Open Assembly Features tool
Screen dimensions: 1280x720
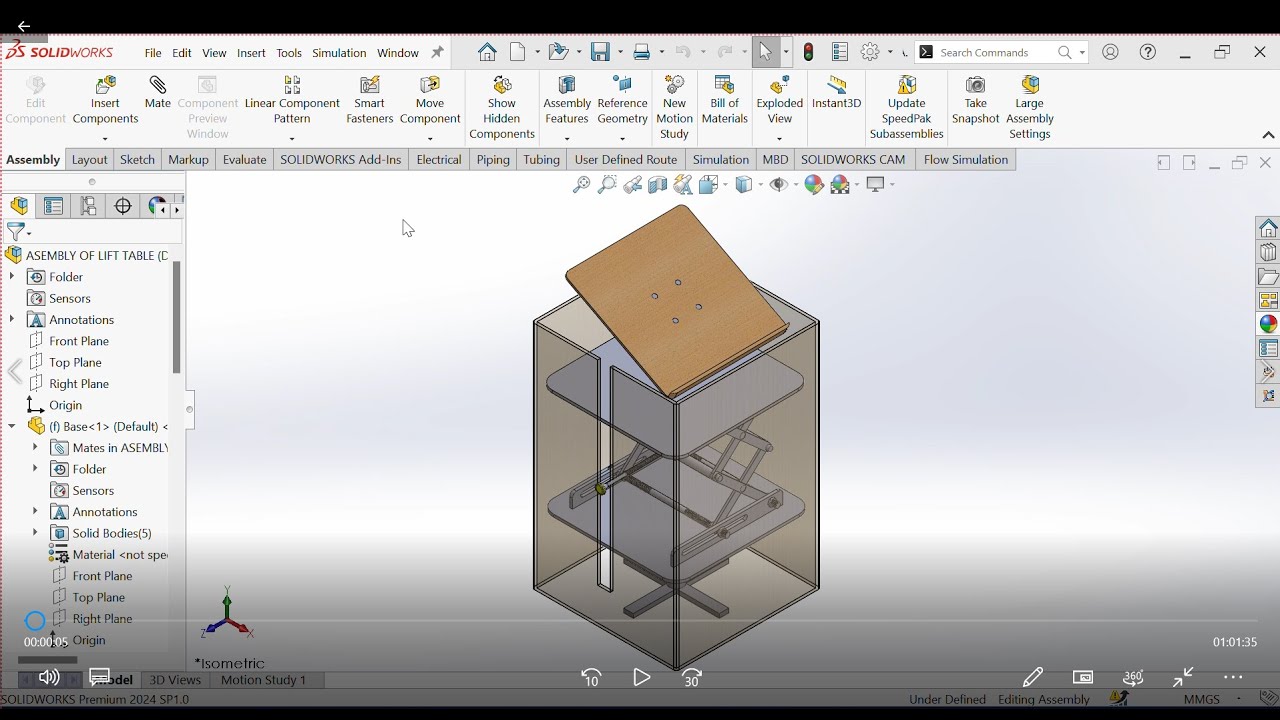point(567,85)
